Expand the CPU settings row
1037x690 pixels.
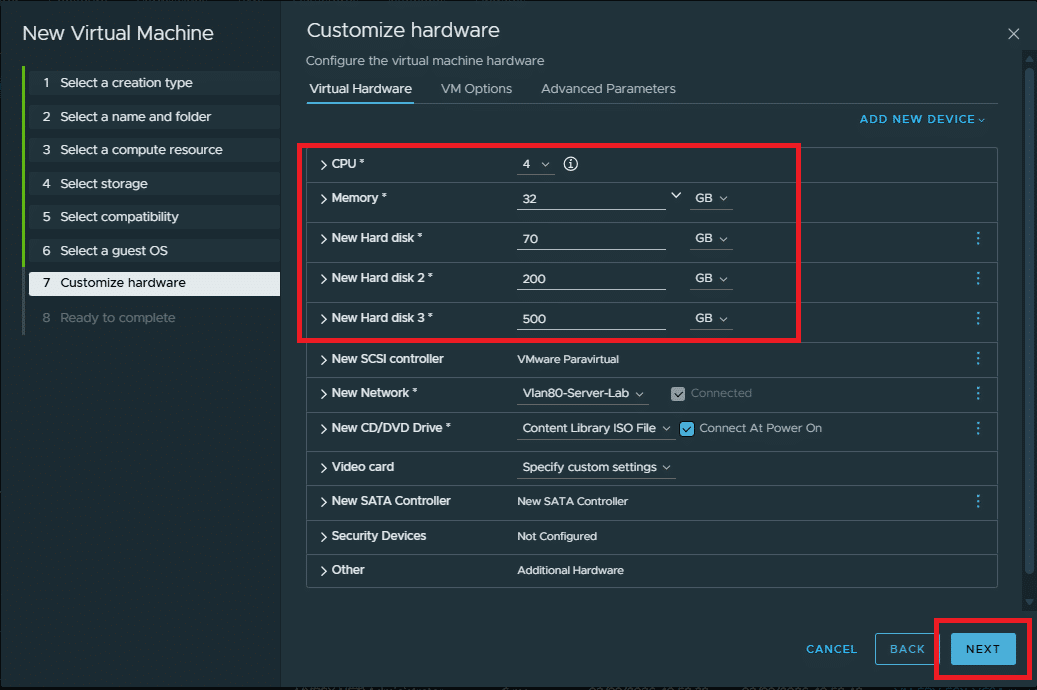tap(324, 164)
